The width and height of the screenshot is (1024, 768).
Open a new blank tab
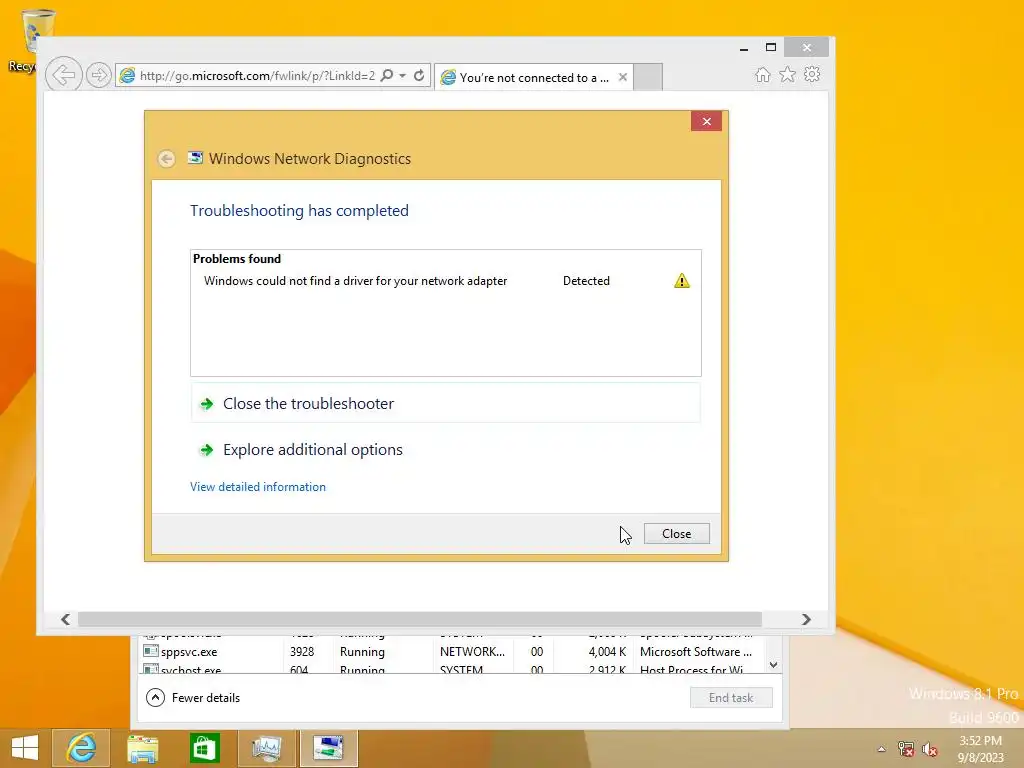pyautogui.click(x=648, y=77)
